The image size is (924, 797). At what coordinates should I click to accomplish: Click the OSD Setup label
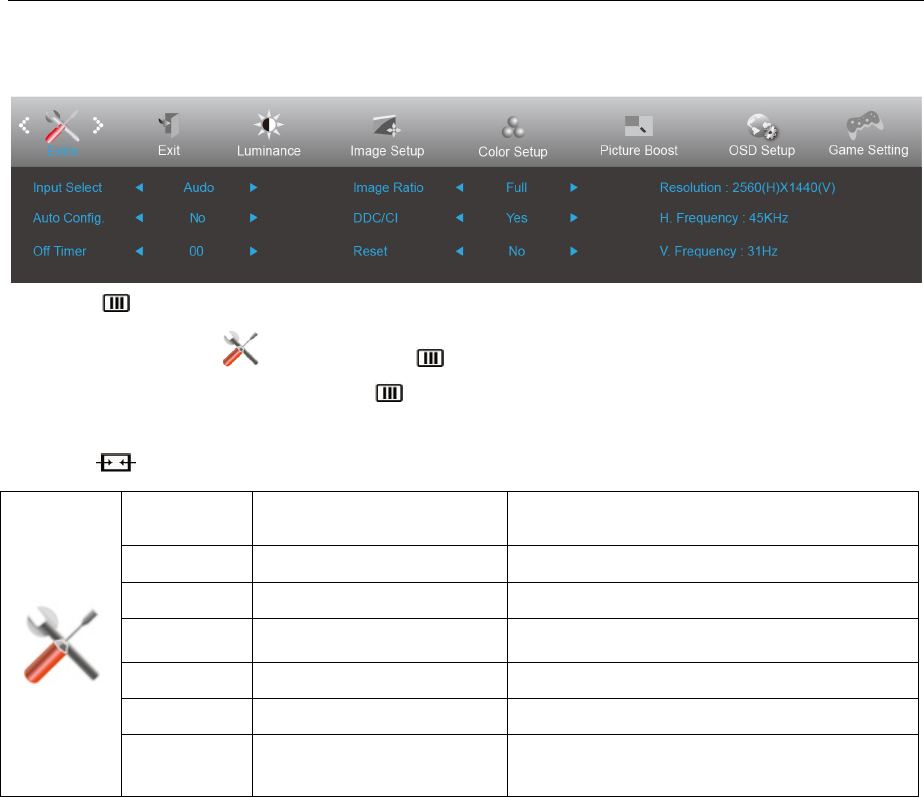(762, 150)
